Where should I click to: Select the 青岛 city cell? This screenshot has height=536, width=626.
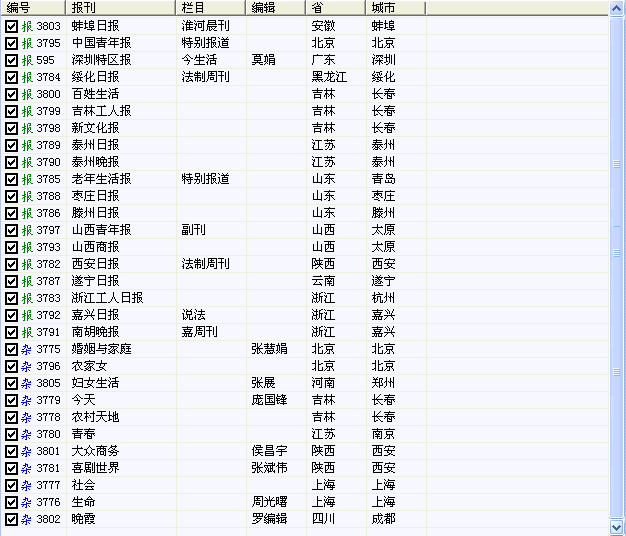[x=383, y=179]
